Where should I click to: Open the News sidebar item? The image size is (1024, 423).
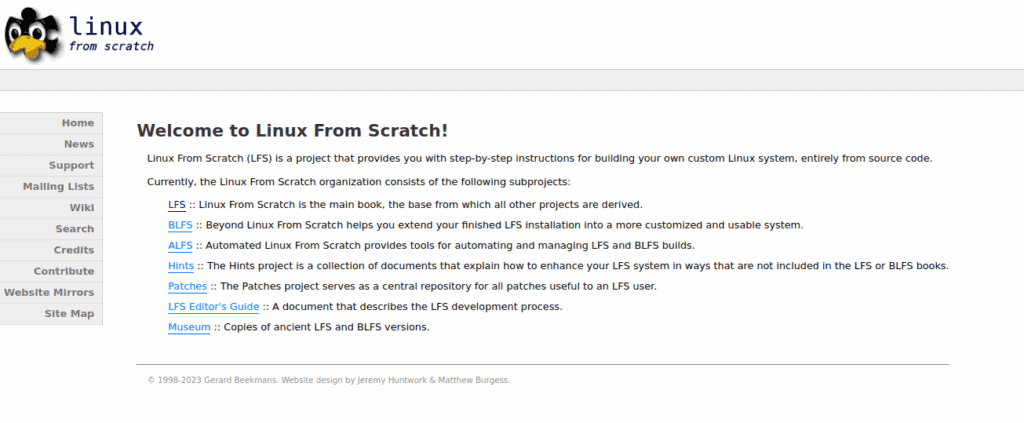pos(78,144)
